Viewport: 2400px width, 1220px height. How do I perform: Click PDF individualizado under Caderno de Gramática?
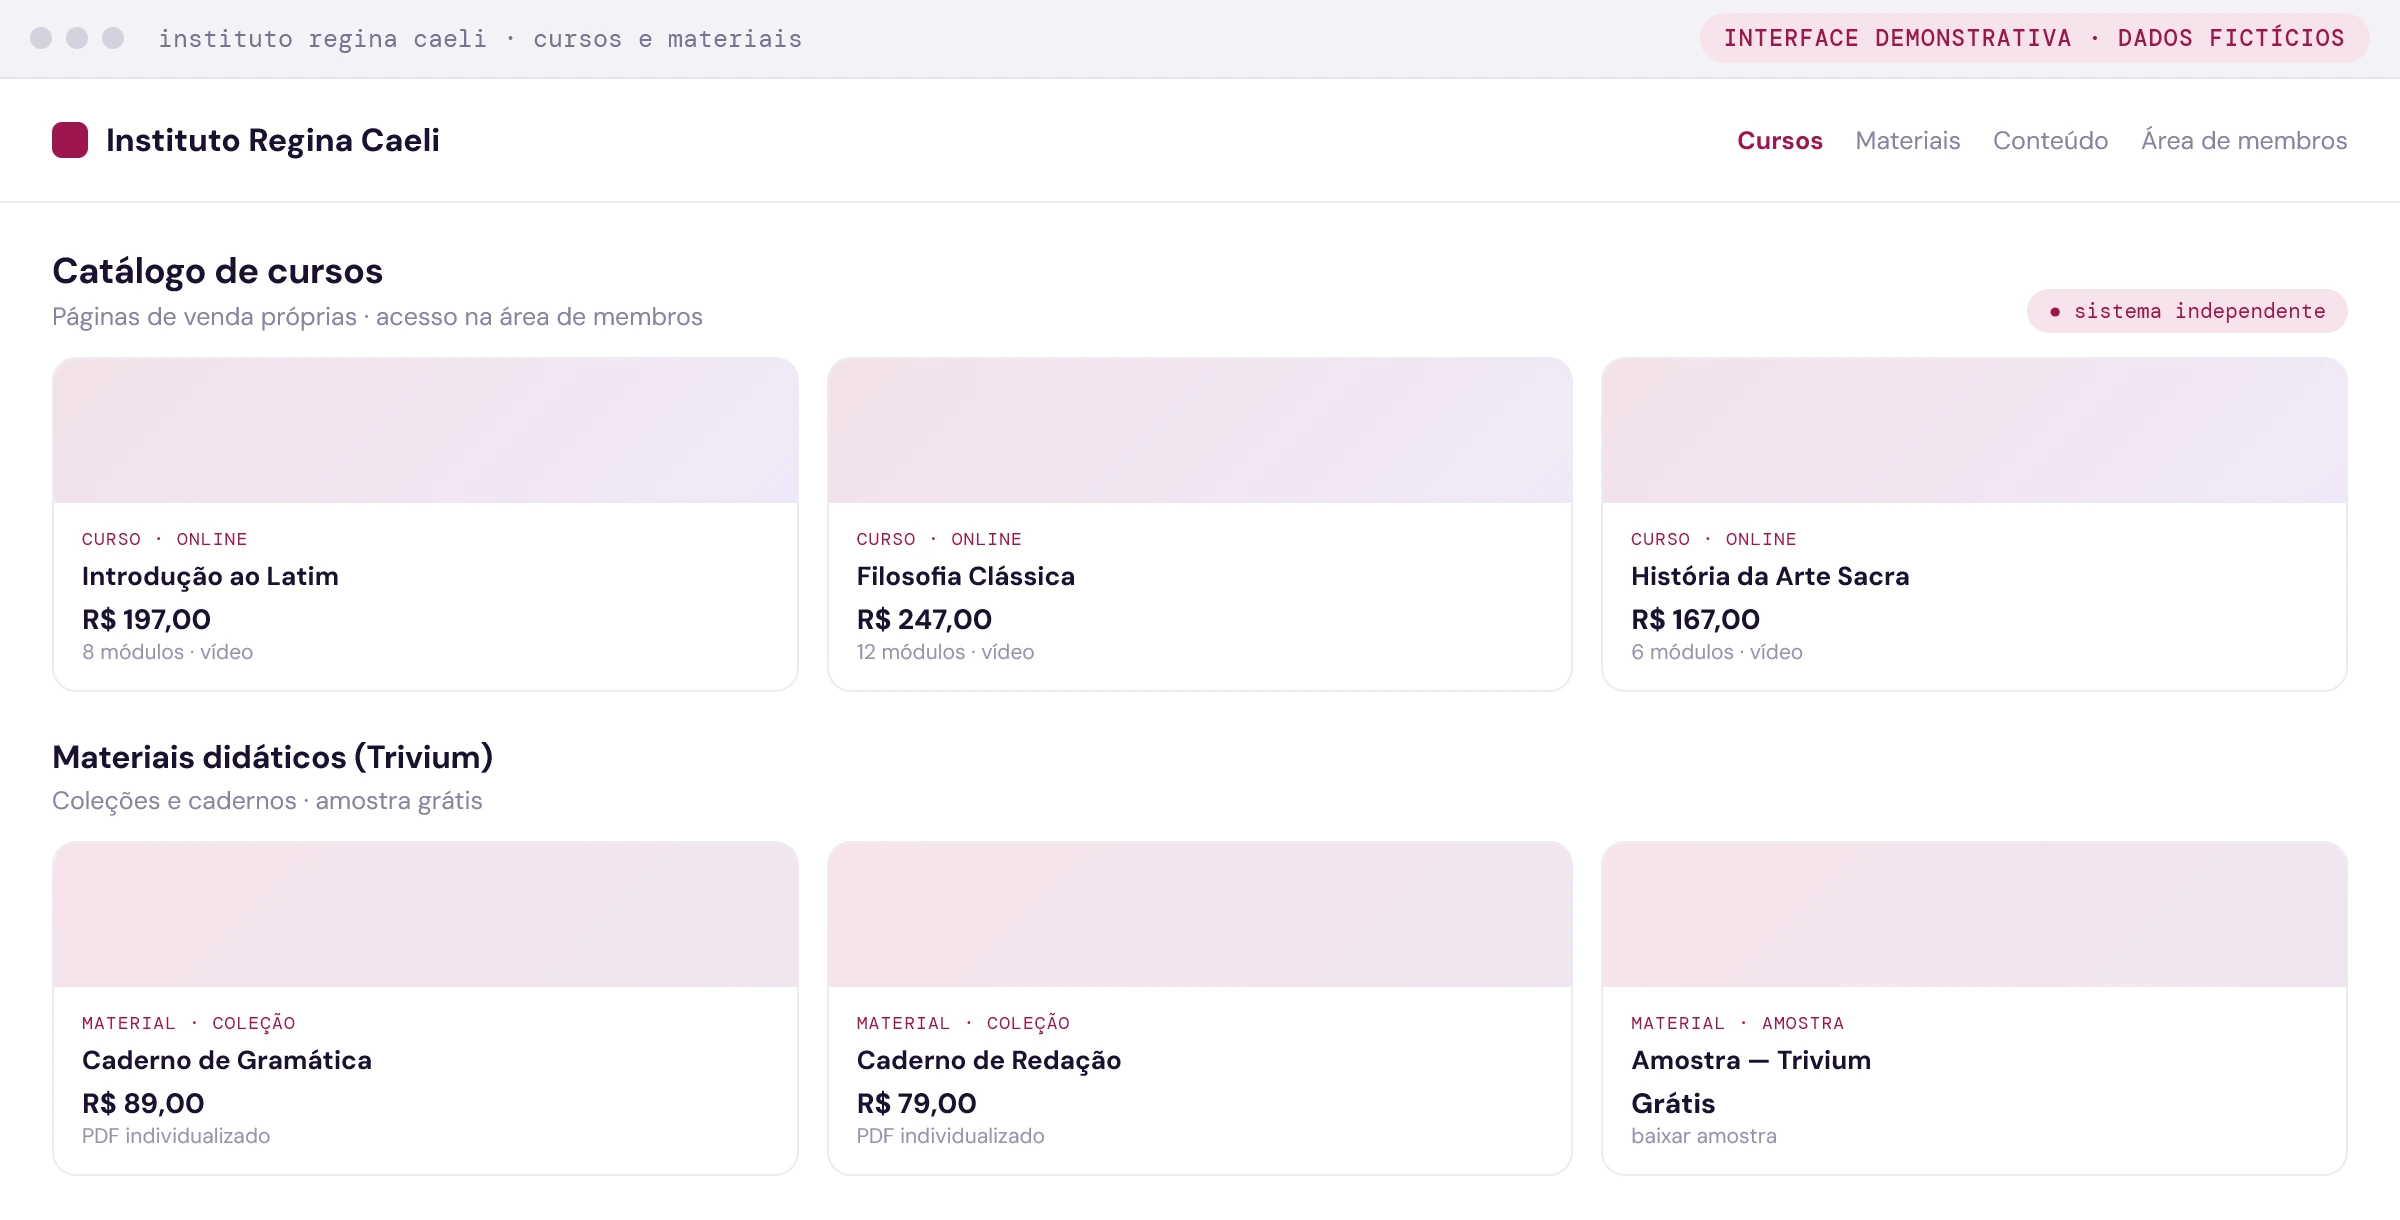[176, 1136]
